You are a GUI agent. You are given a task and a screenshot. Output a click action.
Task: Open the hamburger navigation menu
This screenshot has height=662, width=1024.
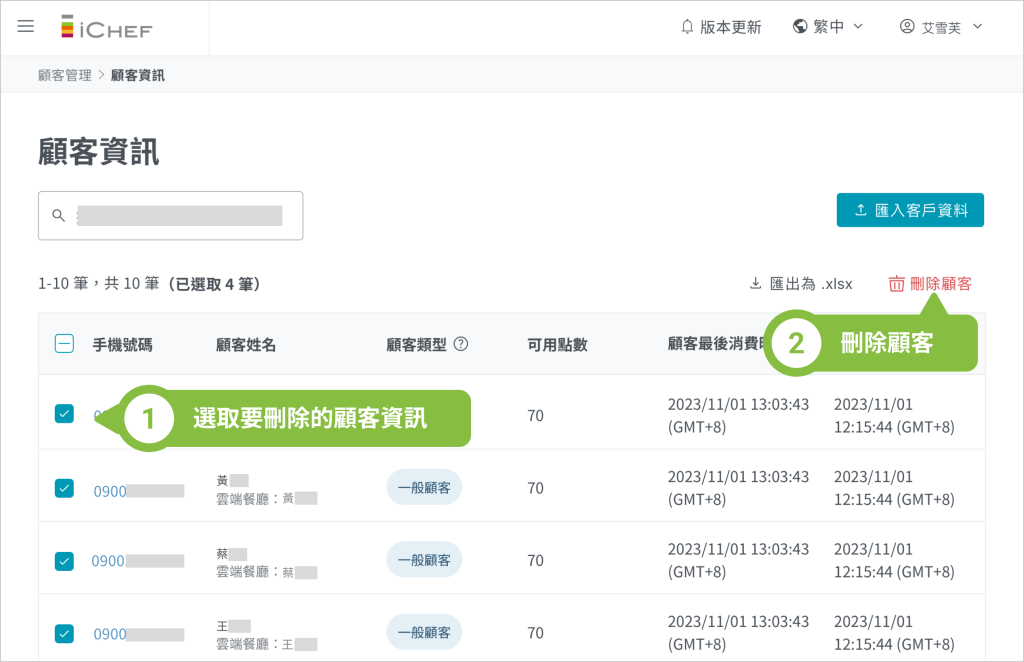pos(26,27)
